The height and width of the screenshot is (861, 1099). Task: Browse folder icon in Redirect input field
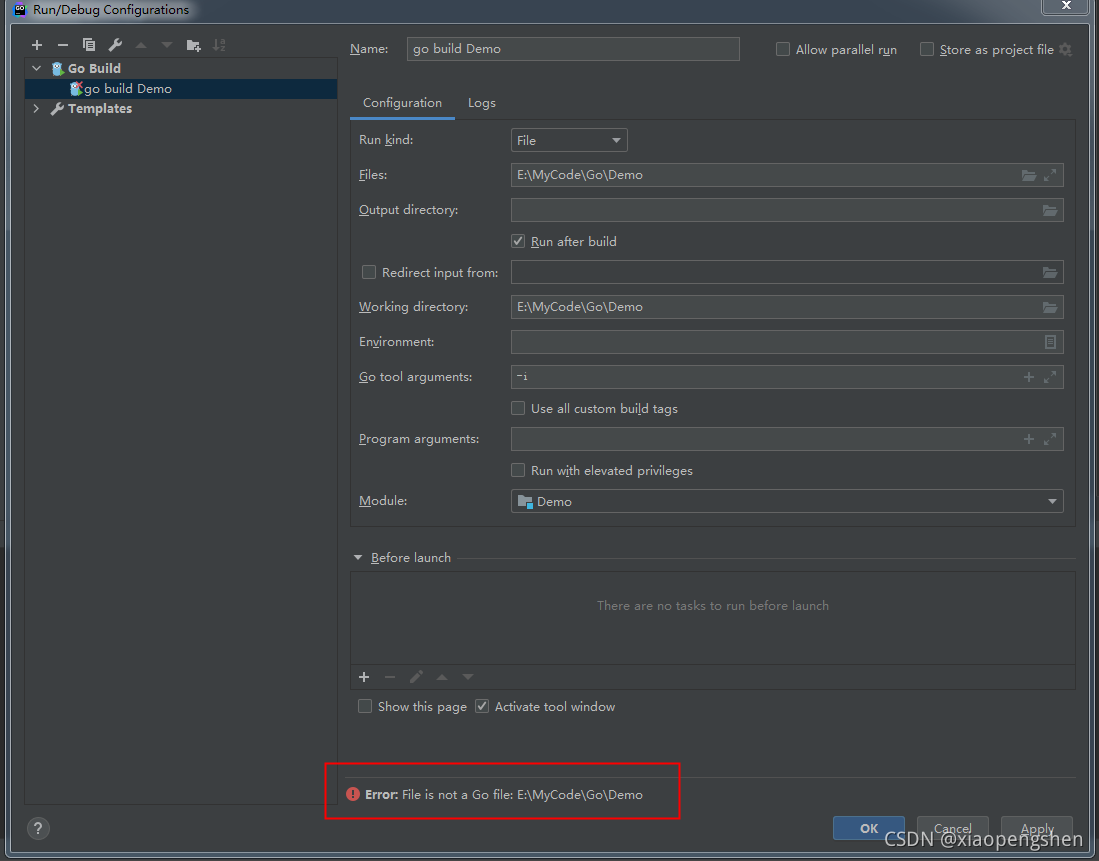(x=1050, y=272)
